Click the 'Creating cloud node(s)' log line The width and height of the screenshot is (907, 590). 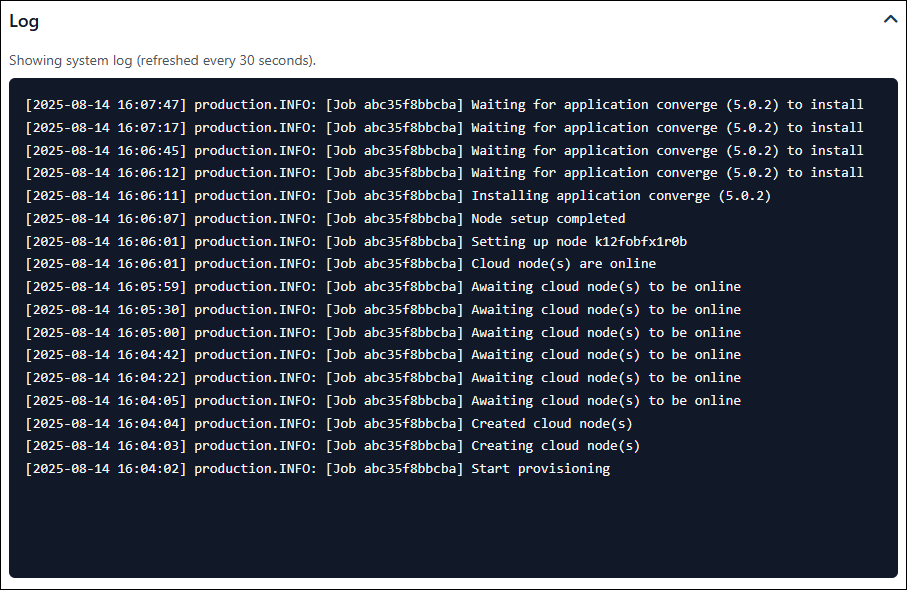coord(333,446)
